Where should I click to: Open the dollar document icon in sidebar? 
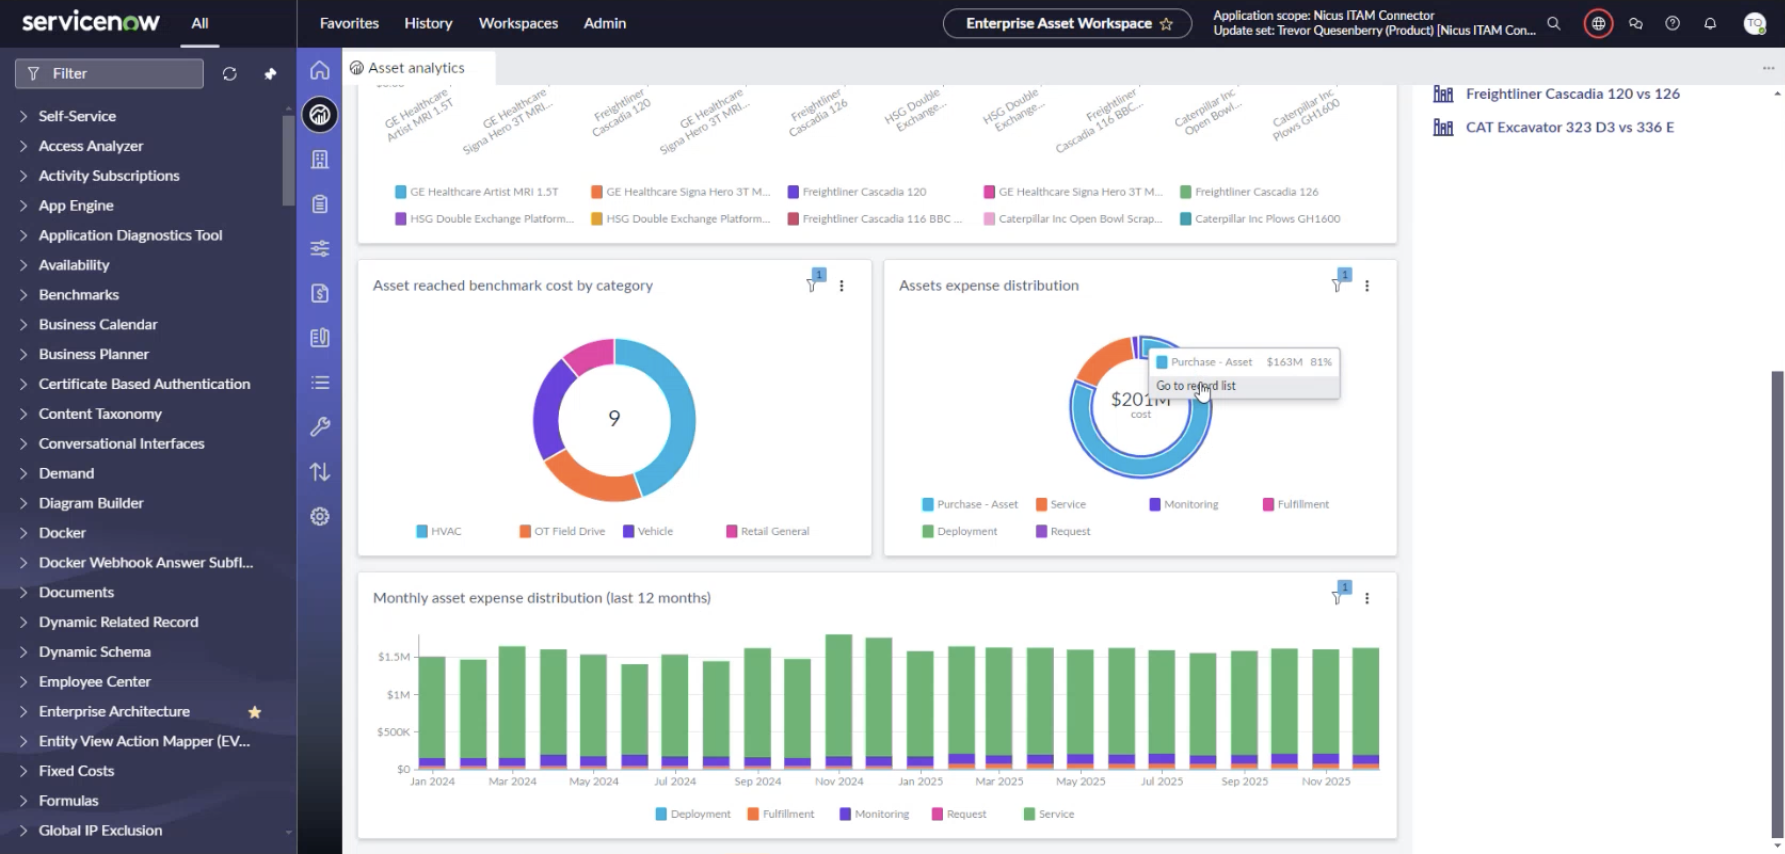click(320, 293)
